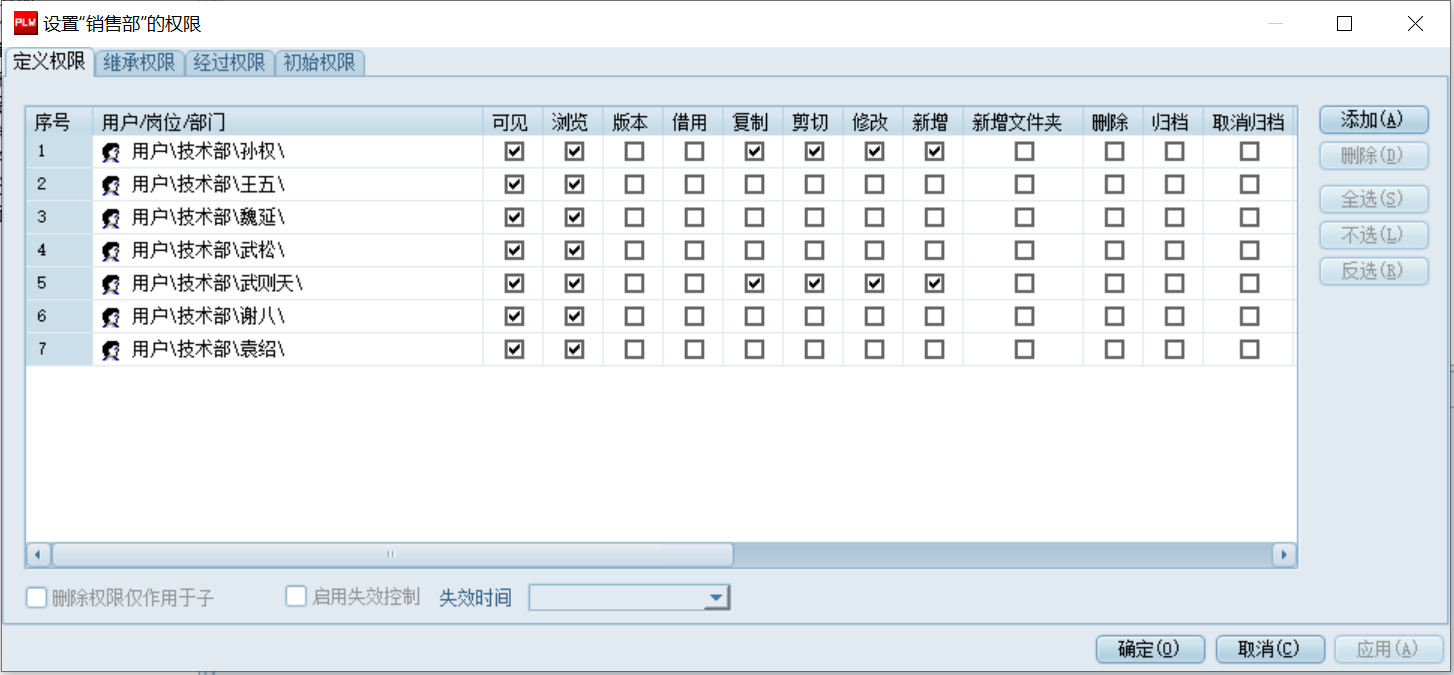Click right arrow of horizontal scrollbar
The width and height of the screenshot is (1454, 675).
[1284, 554]
